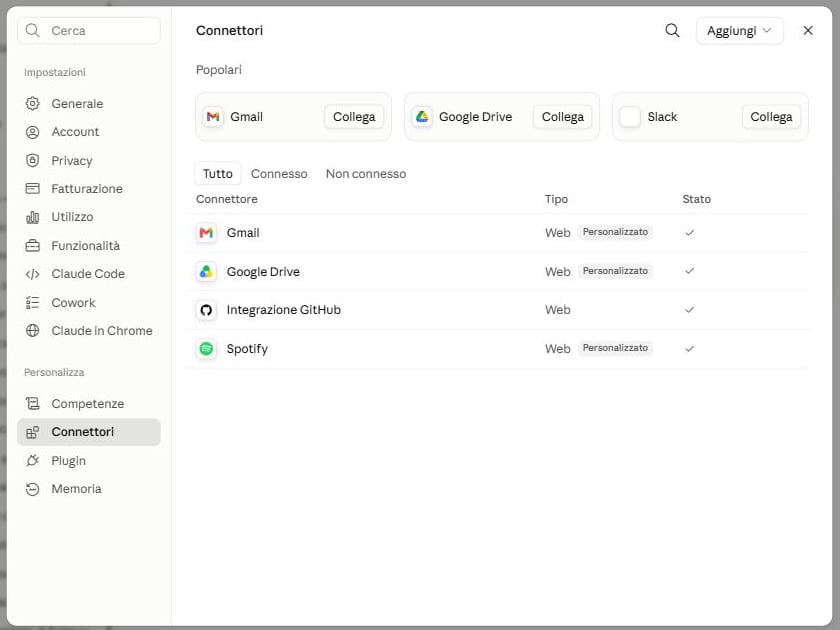
Task: Switch to the Non connesso tab
Action: (366, 174)
